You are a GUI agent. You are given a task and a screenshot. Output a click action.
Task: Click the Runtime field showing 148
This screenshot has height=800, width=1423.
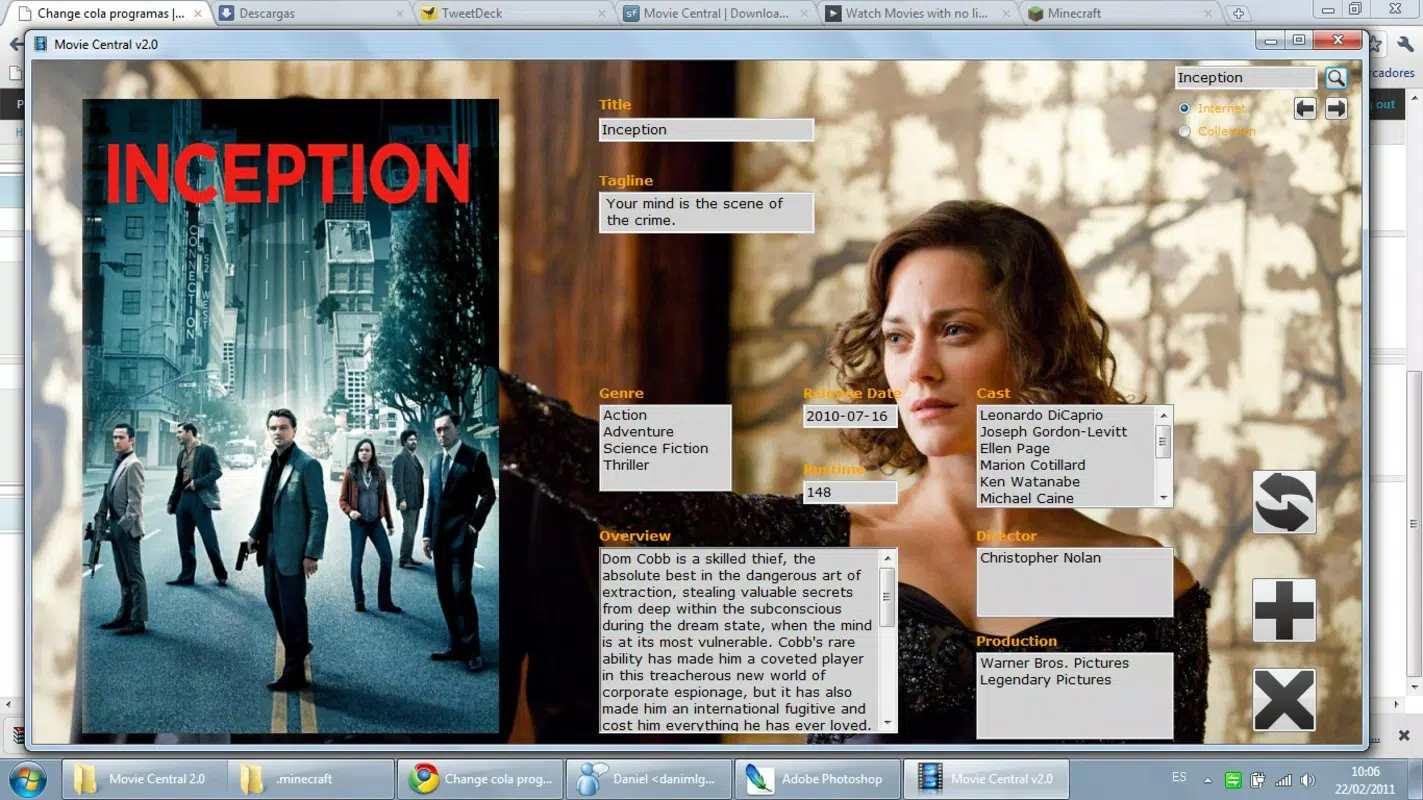850,492
